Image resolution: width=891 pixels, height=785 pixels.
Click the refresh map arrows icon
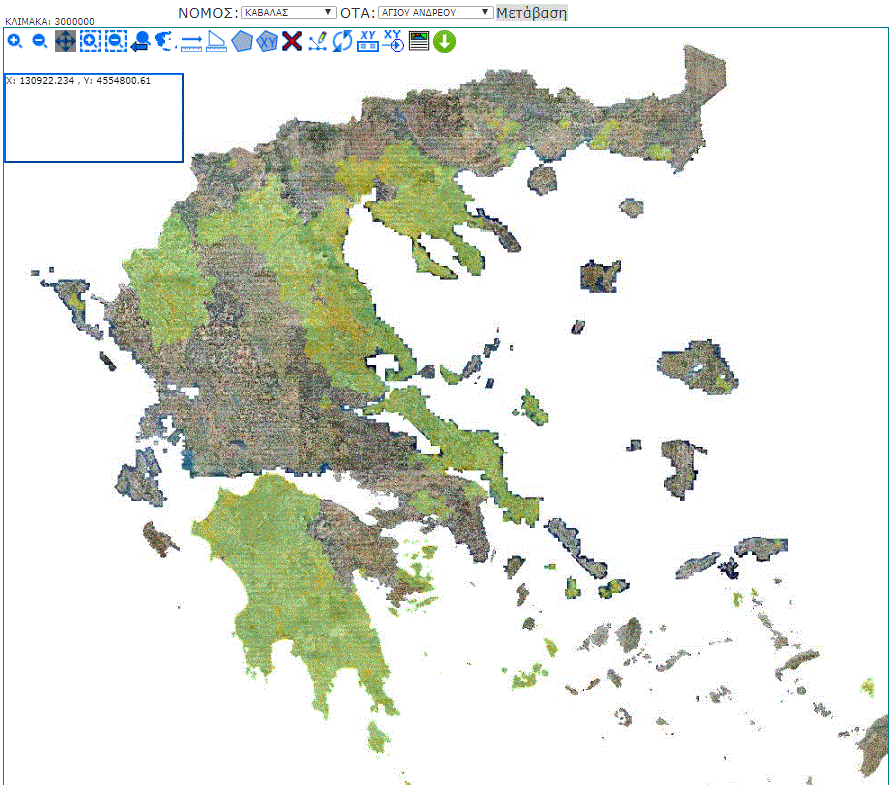point(343,41)
